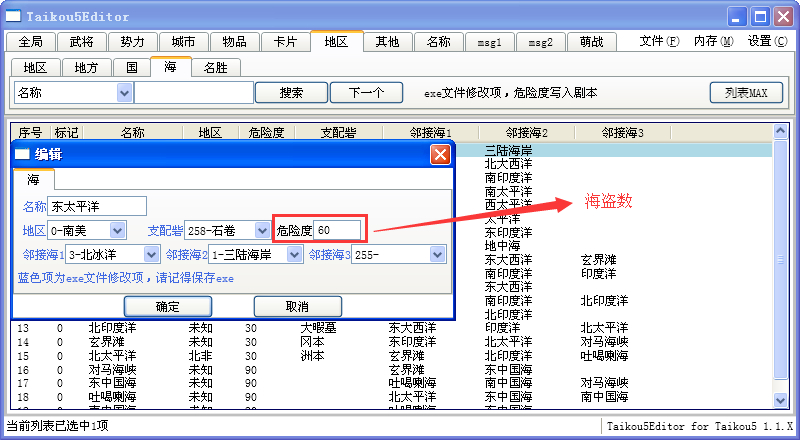Minimize the Taikou5Editor window
Image resolution: width=800 pixels, height=440 pixels.
click(x=736, y=17)
